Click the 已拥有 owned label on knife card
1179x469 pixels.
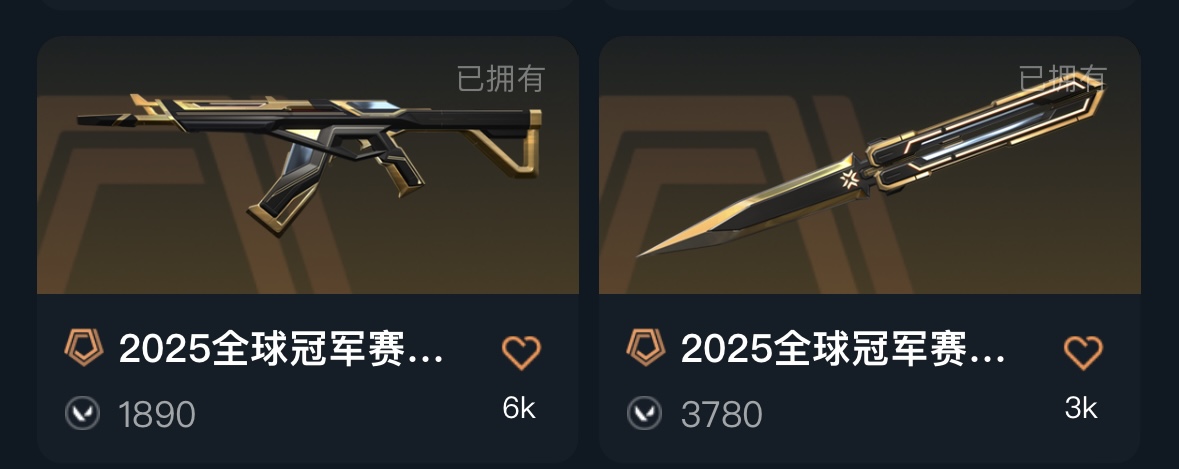[x=1063, y=77]
